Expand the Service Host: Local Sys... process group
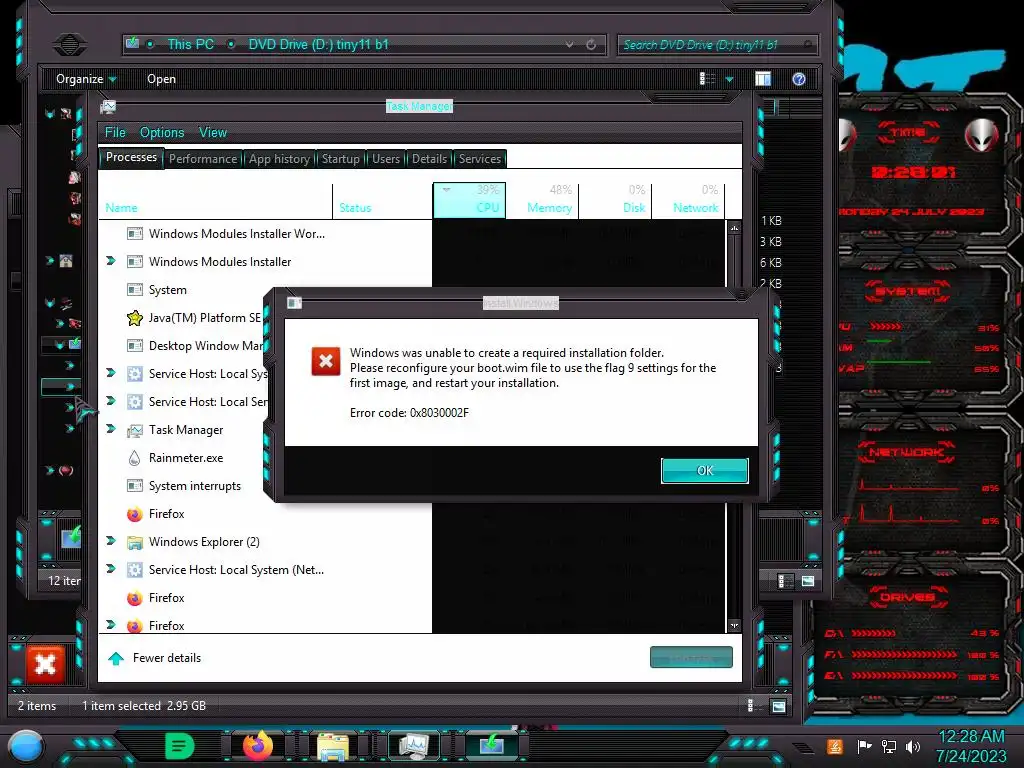This screenshot has height=768, width=1024. (x=111, y=373)
